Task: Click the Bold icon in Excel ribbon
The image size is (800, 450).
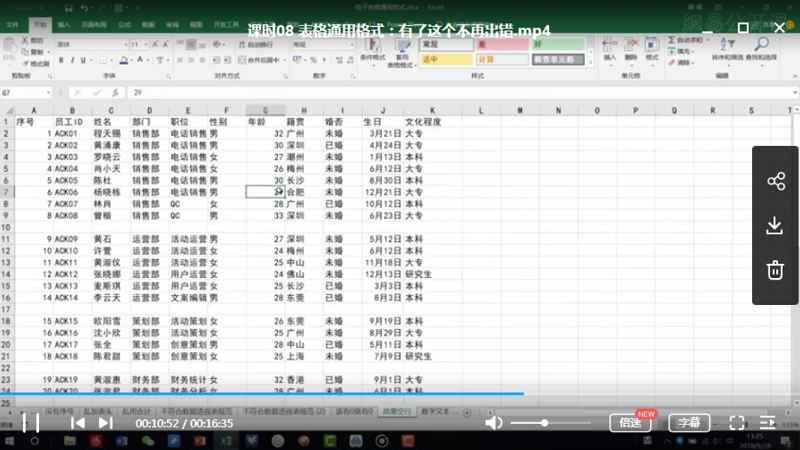Action: 60,61
